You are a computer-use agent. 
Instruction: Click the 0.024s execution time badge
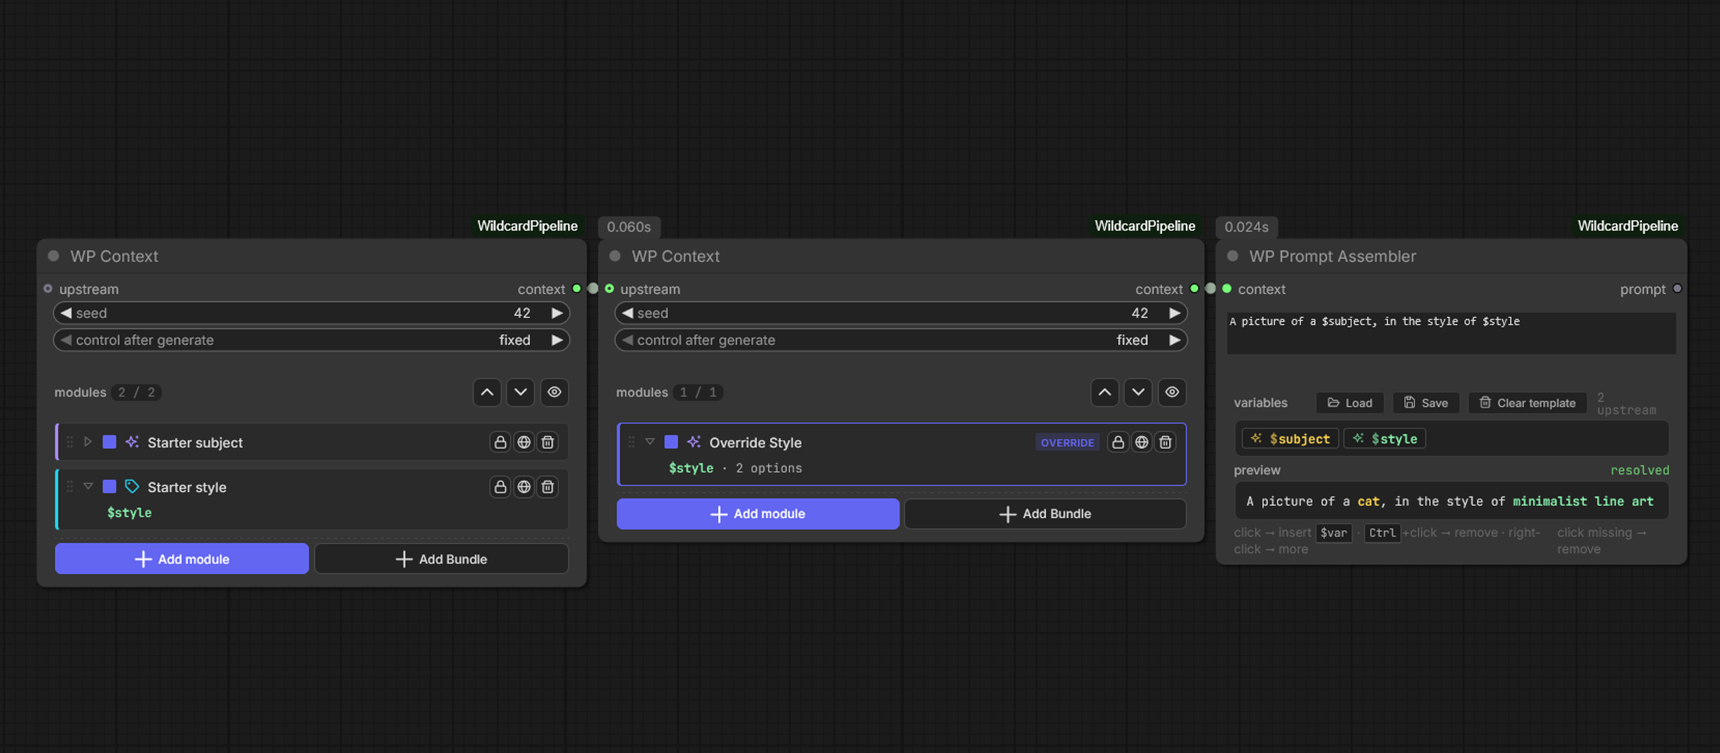1246,227
